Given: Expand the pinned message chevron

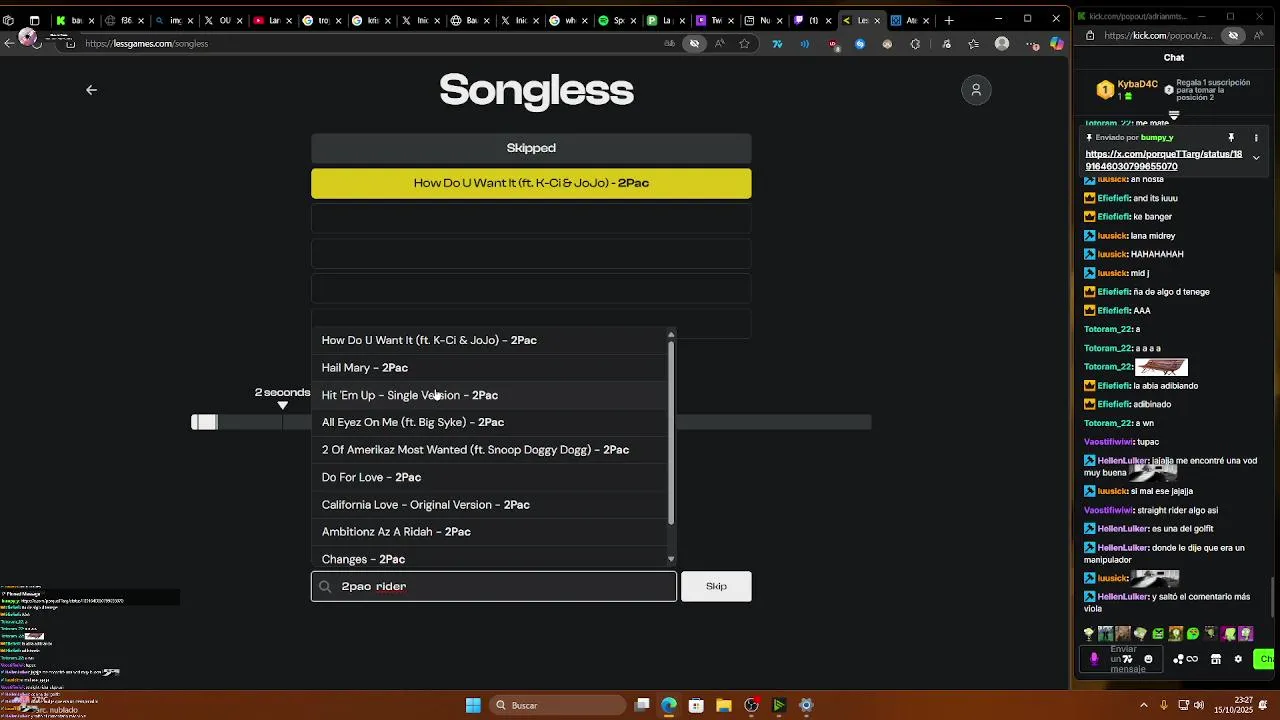Looking at the screenshot, I should pos(1256,158).
